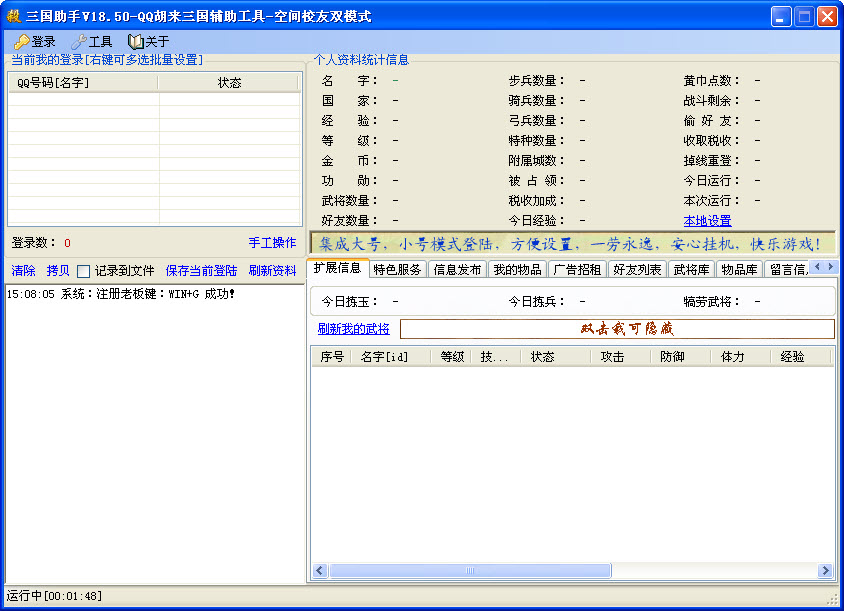The width and height of the screenshot is (844, 611).
Task: Click the key icon for 登录
Action: (x=21, y=42)
